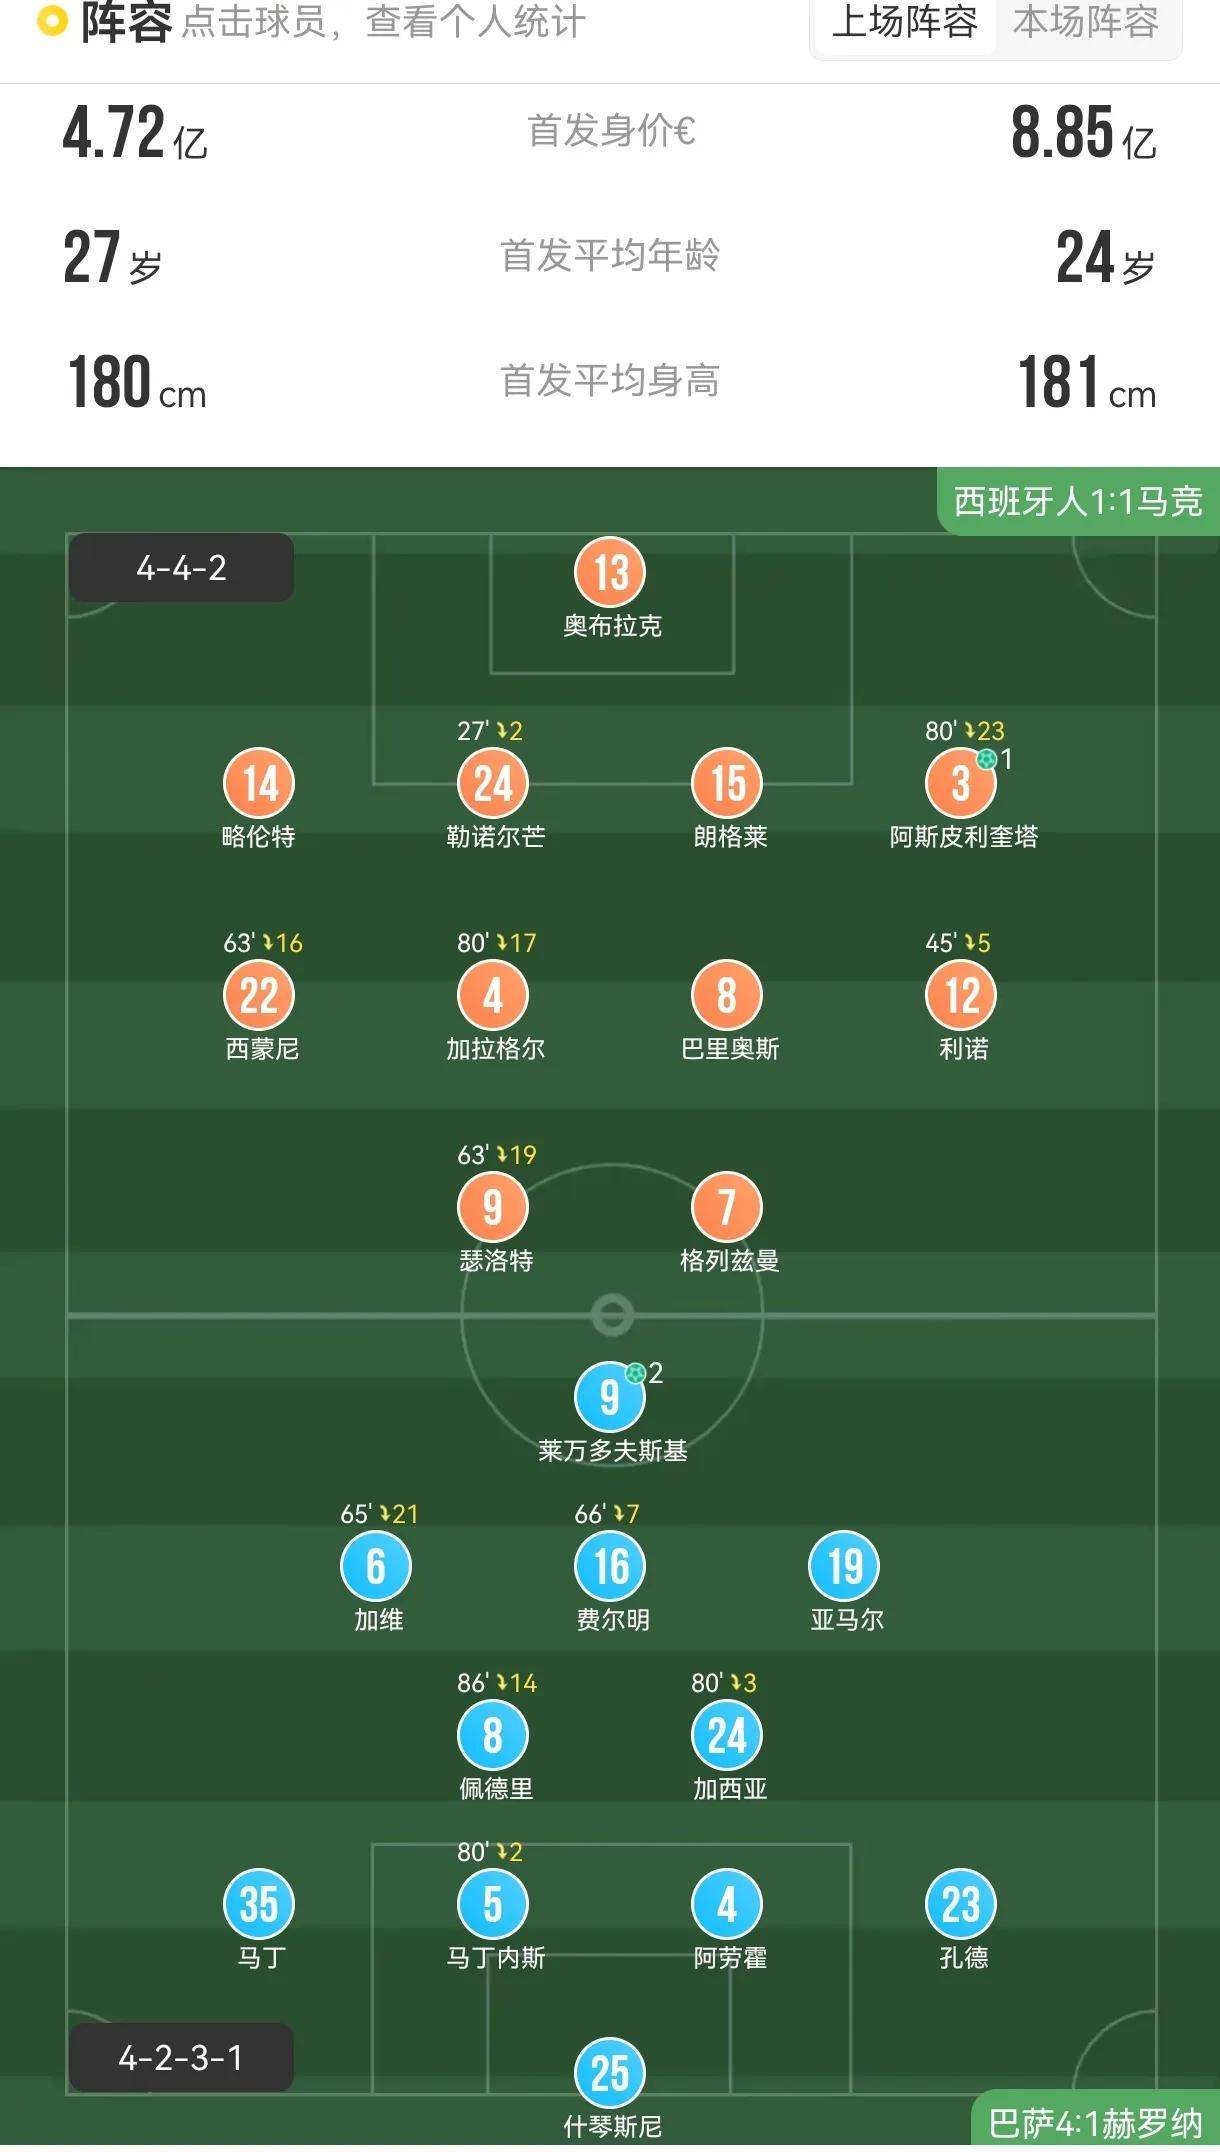
Task: Click 朗格莱 number 15 player icon
Action: click(727, 784)
